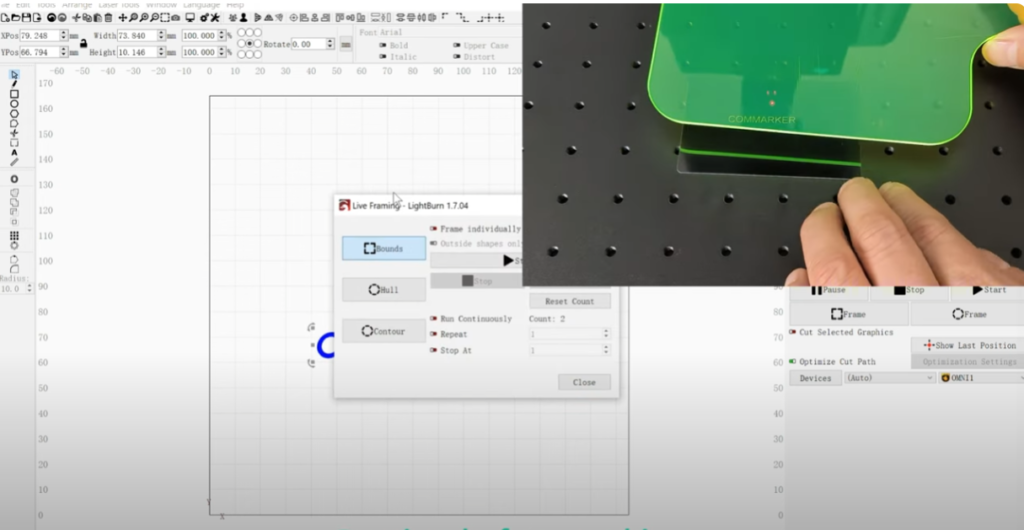Click the Delete trash icon in toolbar
Viewport: 1024px width, 530px height.
tap(106, 17)
